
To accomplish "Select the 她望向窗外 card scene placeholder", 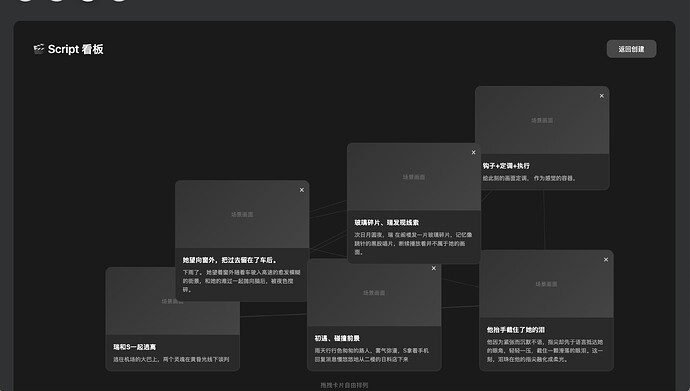I will point(242,214).
